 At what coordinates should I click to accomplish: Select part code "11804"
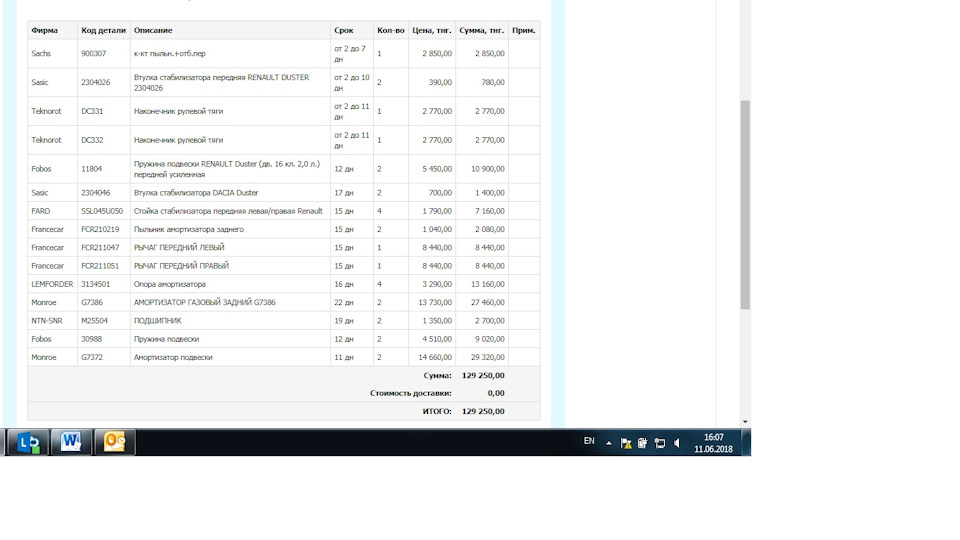click(92, 168)
